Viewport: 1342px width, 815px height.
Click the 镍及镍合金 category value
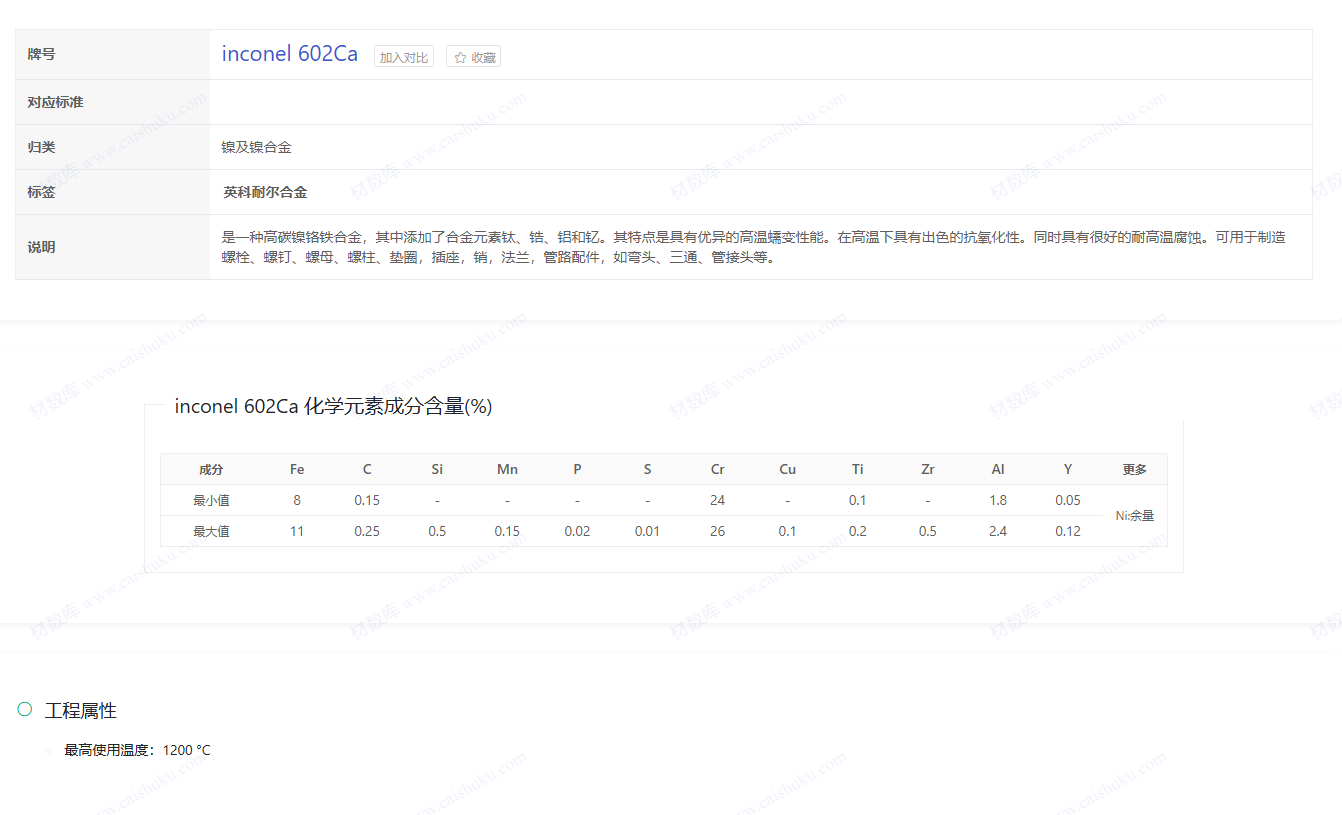(257, 147)
